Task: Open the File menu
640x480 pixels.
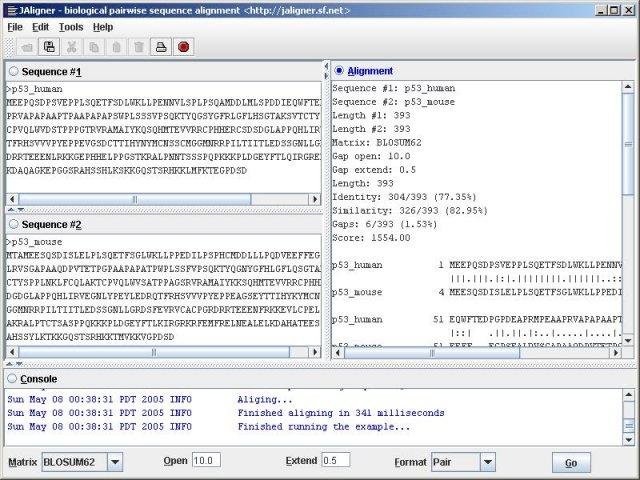Action: (15, 27)
